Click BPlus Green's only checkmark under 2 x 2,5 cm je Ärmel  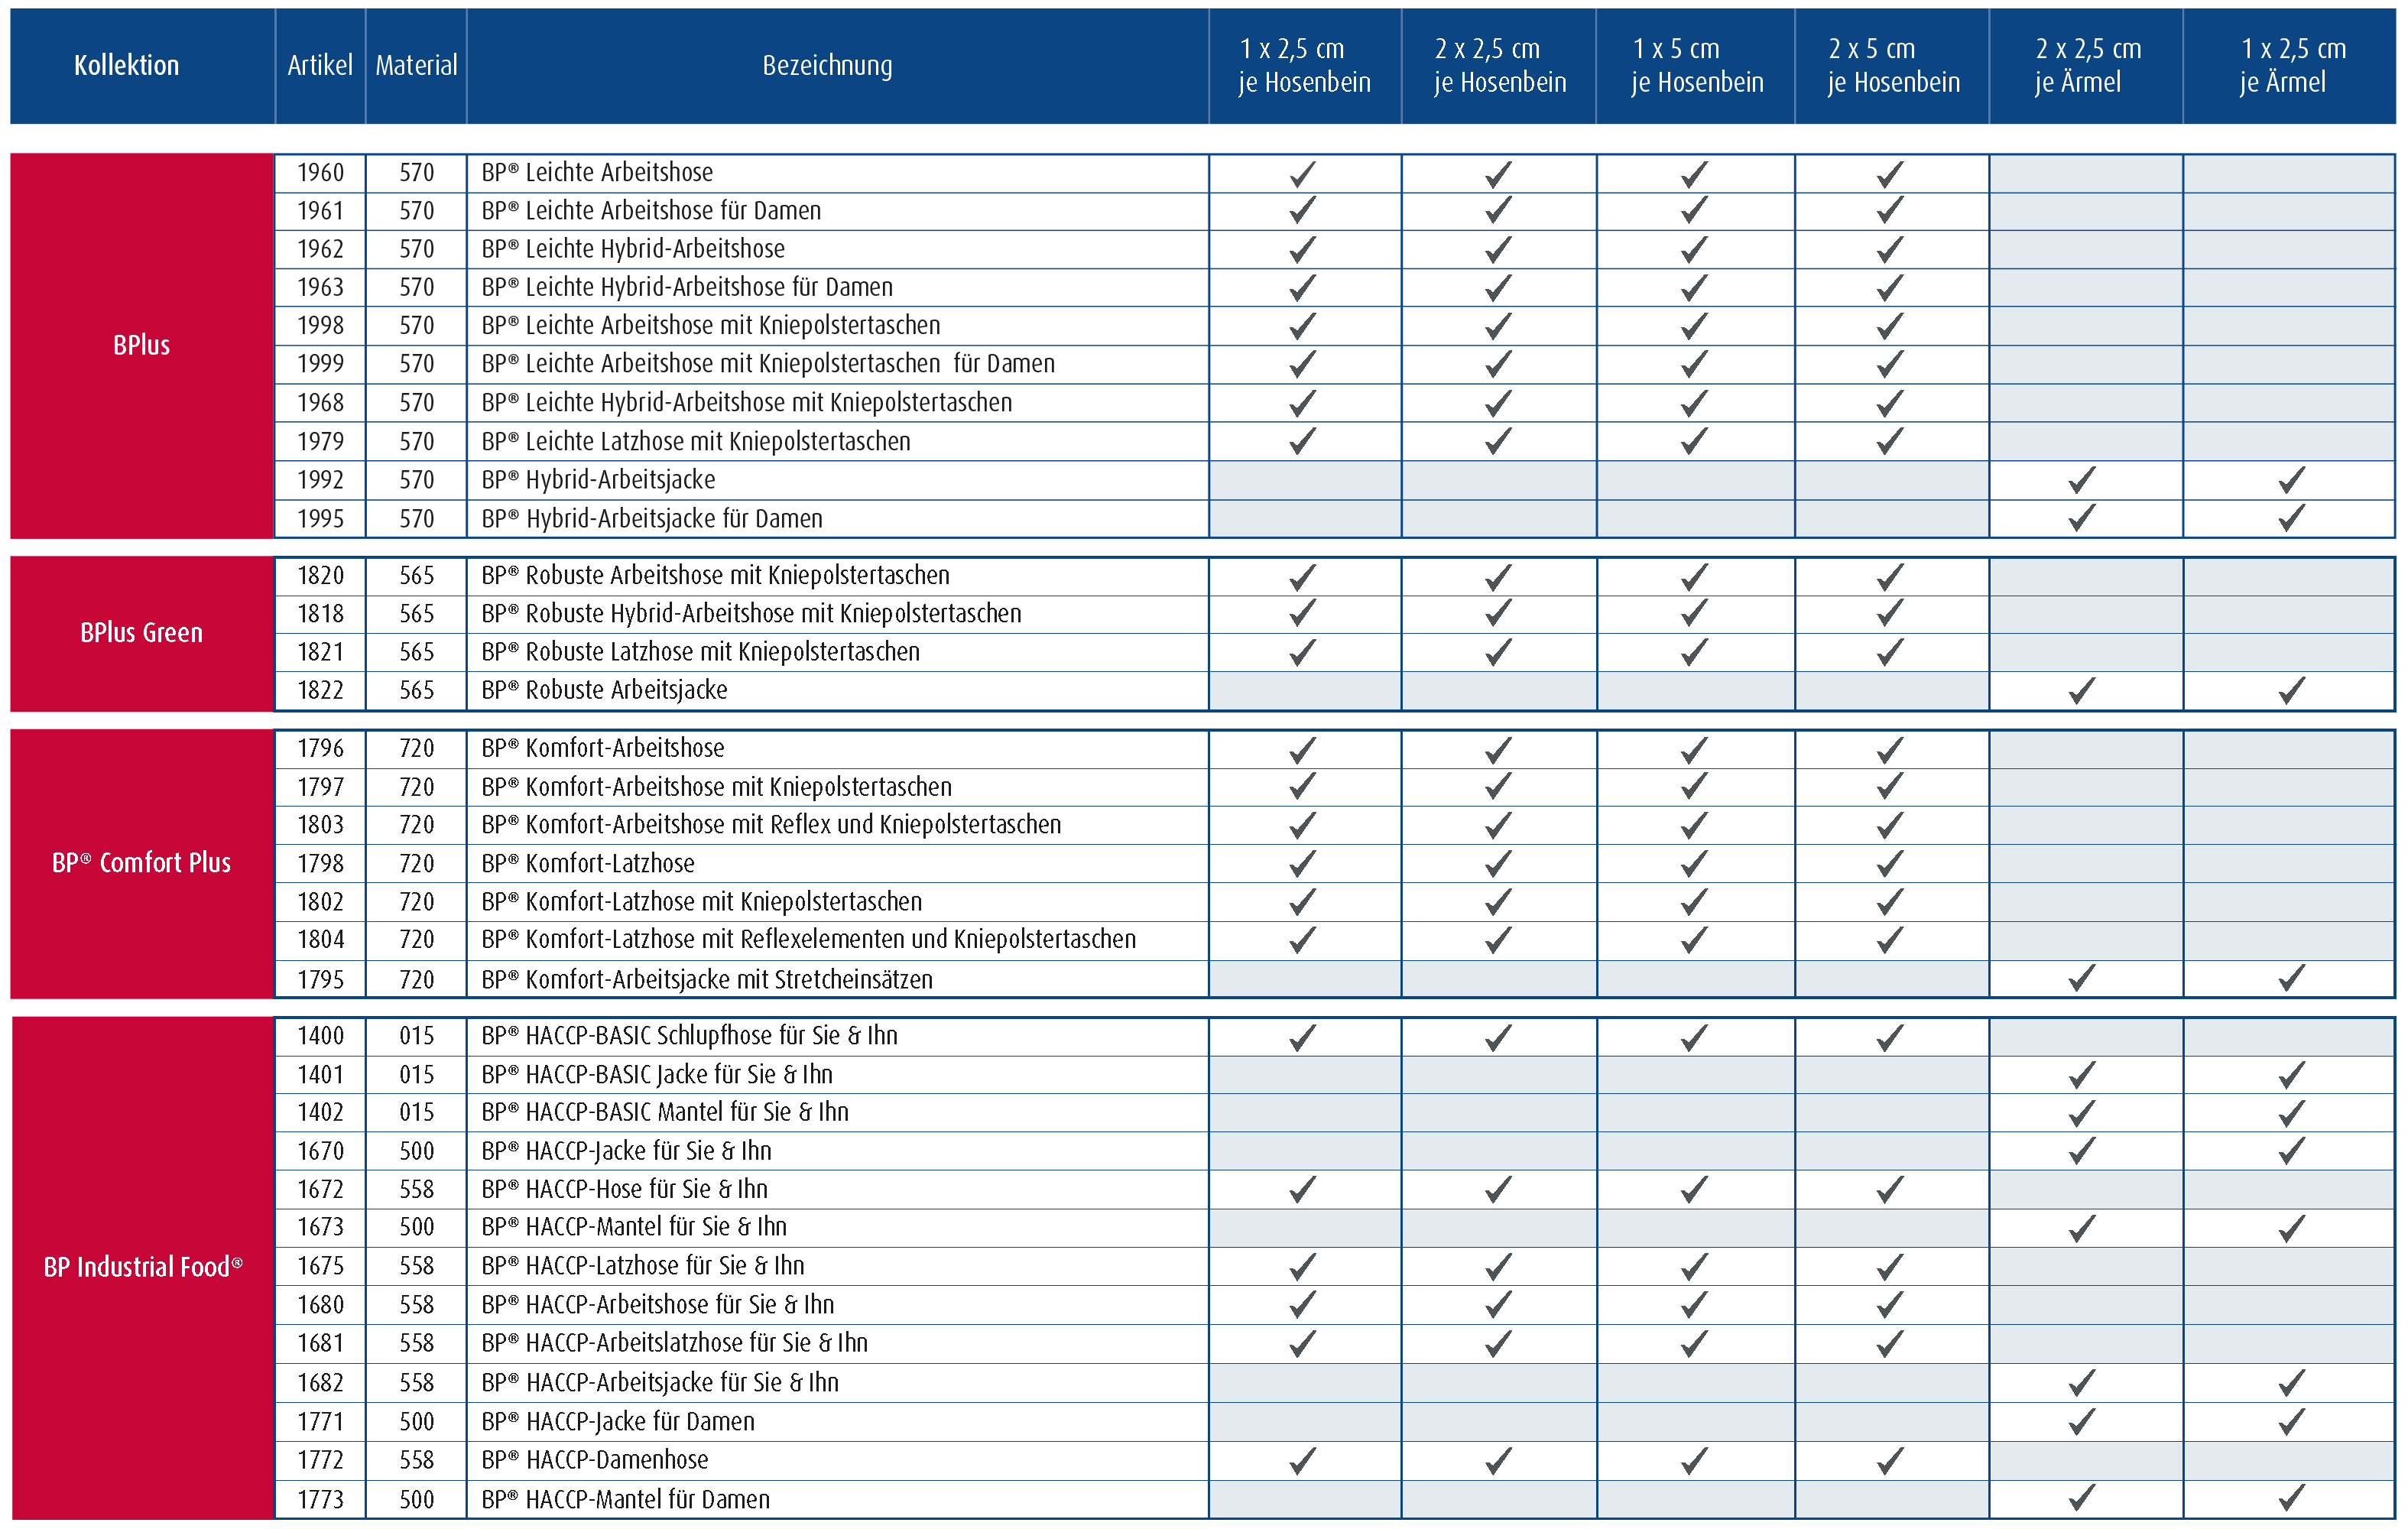[x=2078, y=690]
